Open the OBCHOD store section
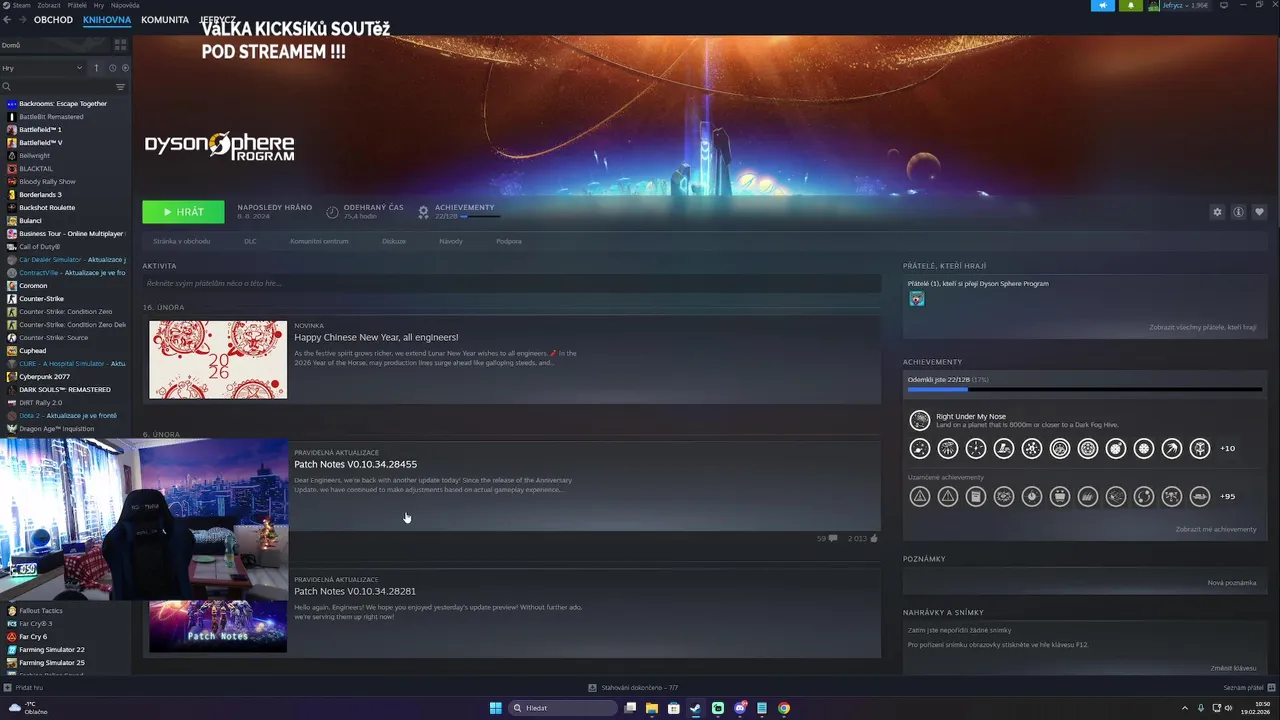Screen dimensions: 1280x720 (53, 20)
